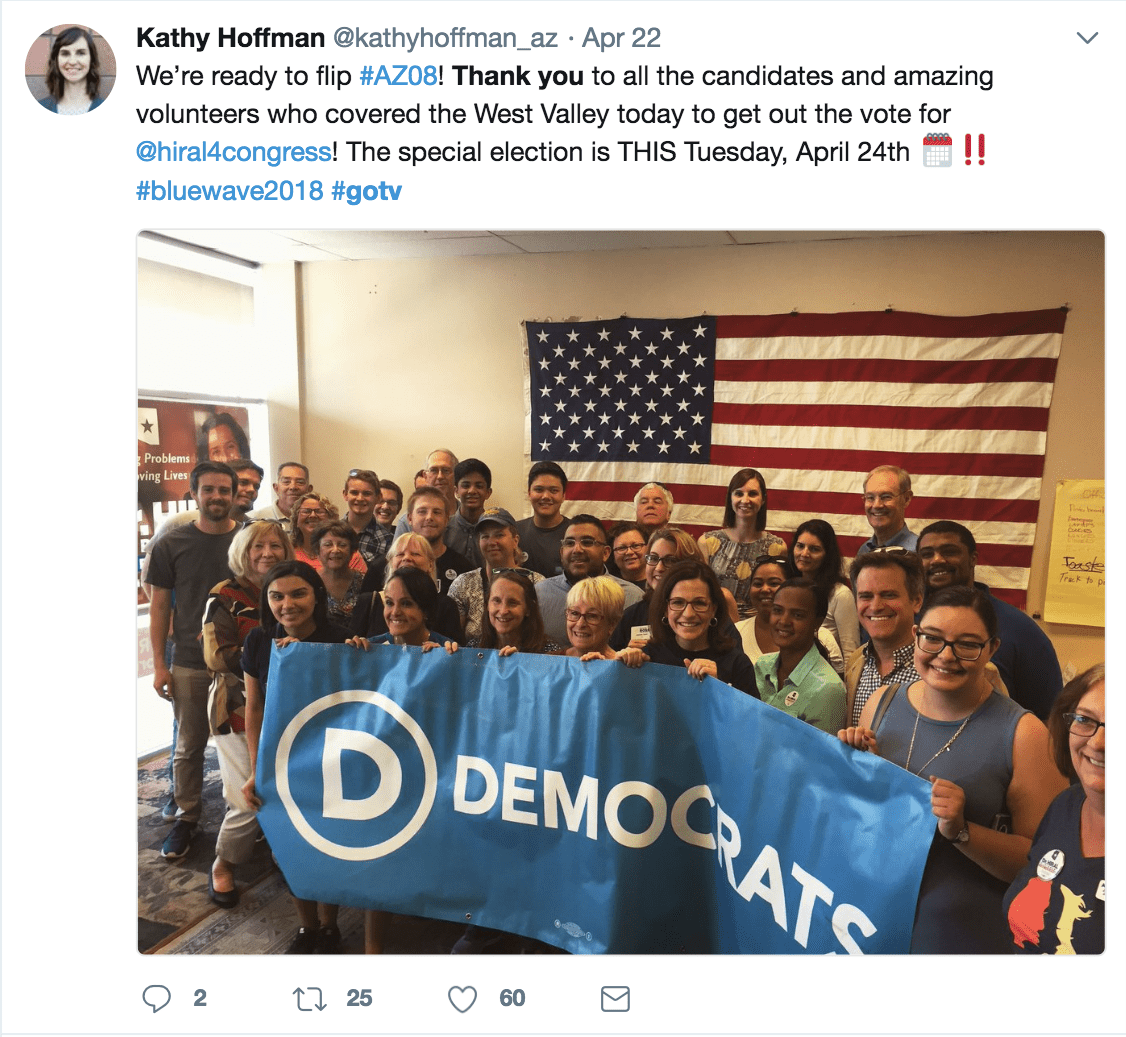
Task: Open the #bluewave2018 hashtag
Action: 230,190
